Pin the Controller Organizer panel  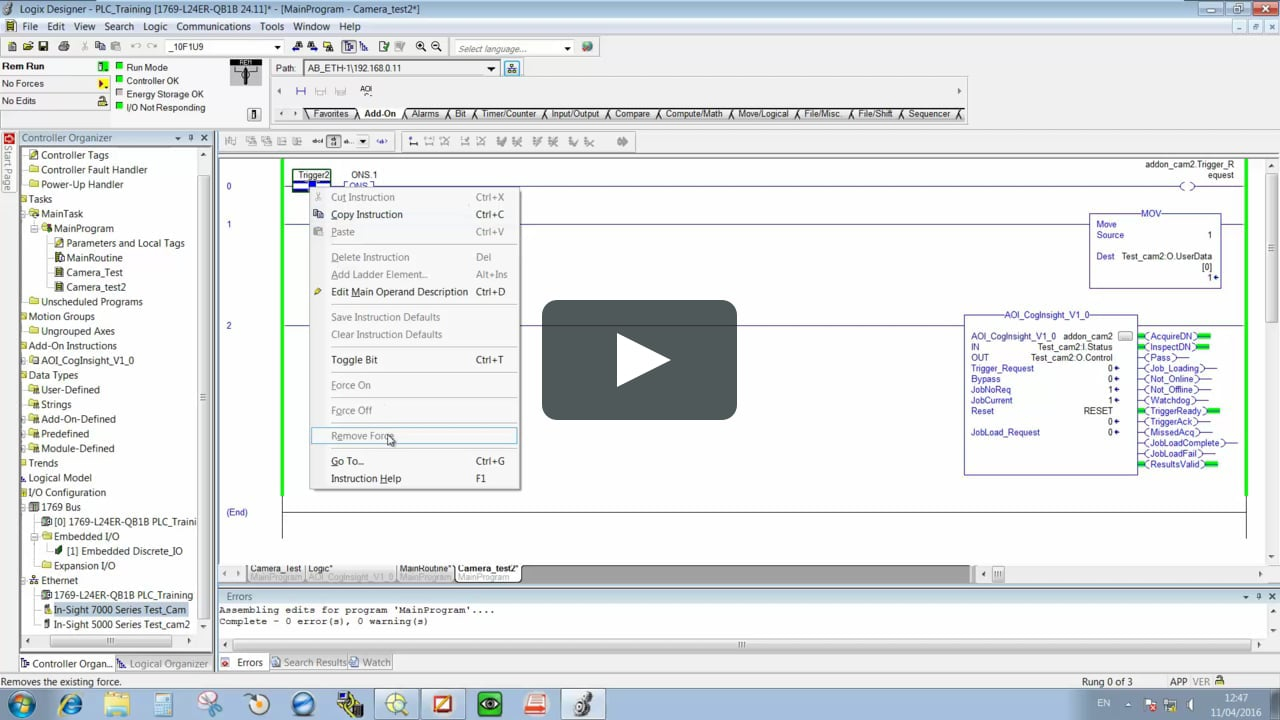click(191, 138)
